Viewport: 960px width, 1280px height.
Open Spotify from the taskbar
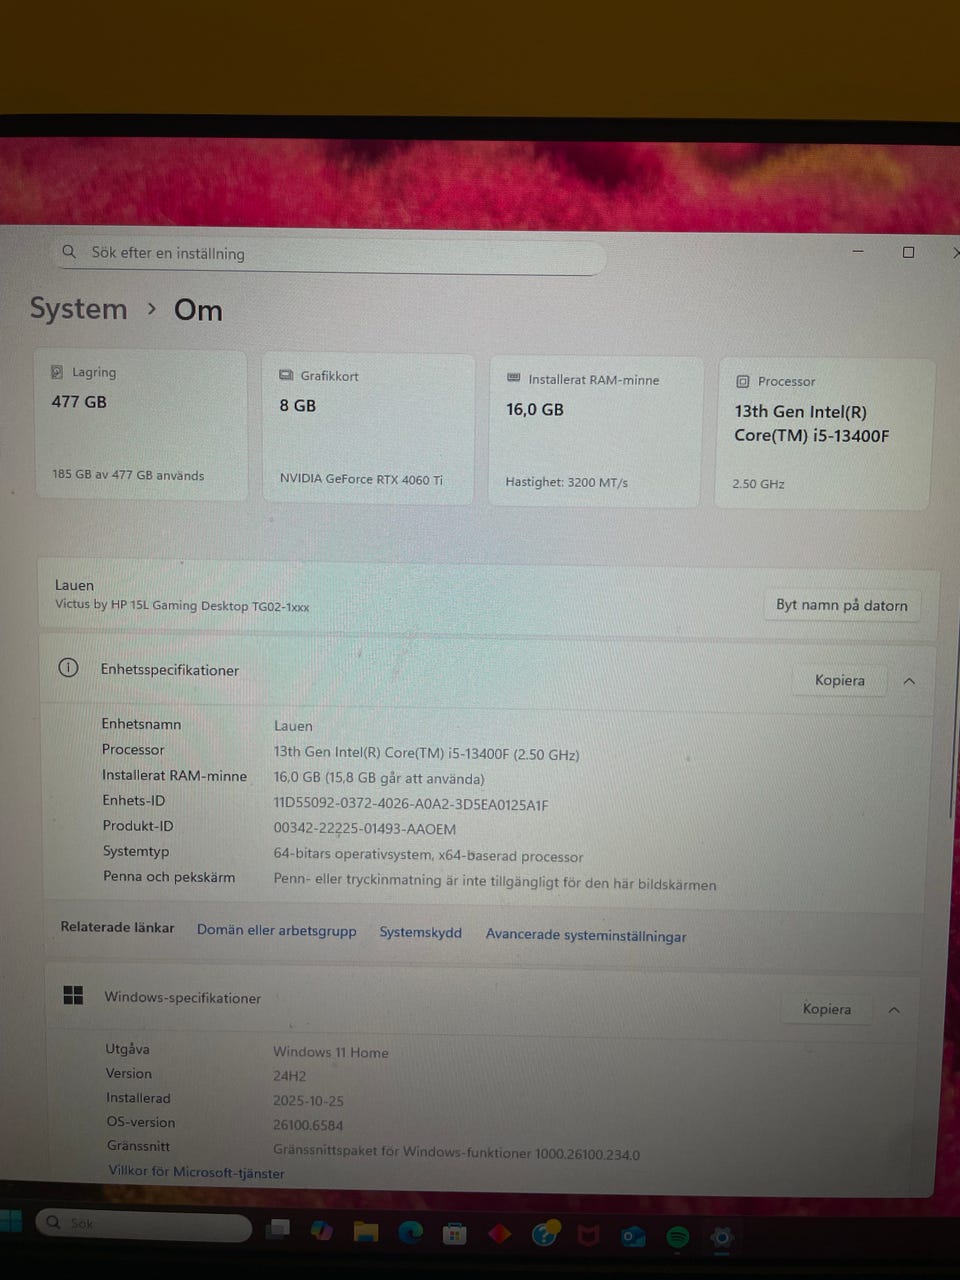(677, 1237)
